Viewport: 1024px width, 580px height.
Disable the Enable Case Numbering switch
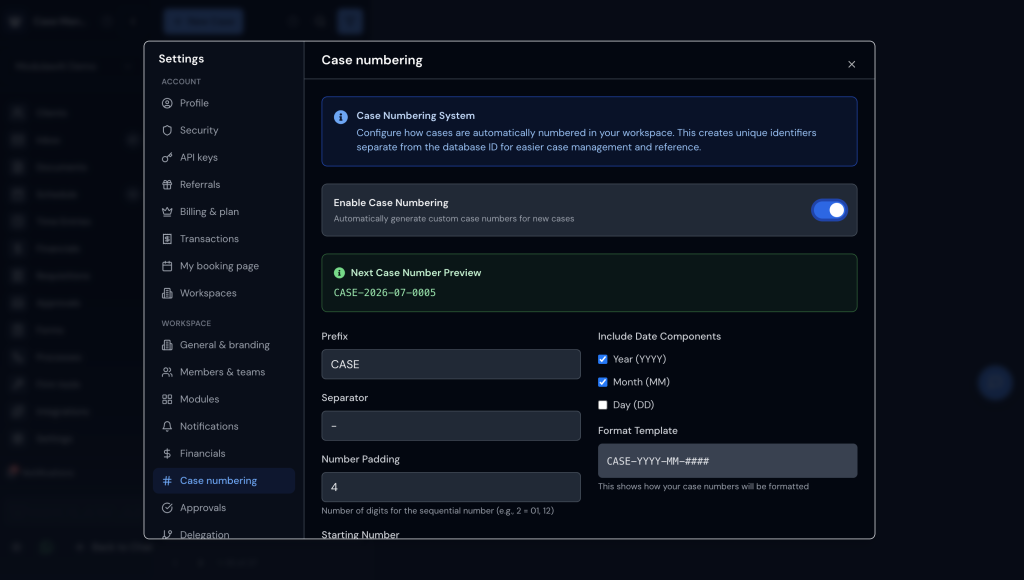pos(829,210)
